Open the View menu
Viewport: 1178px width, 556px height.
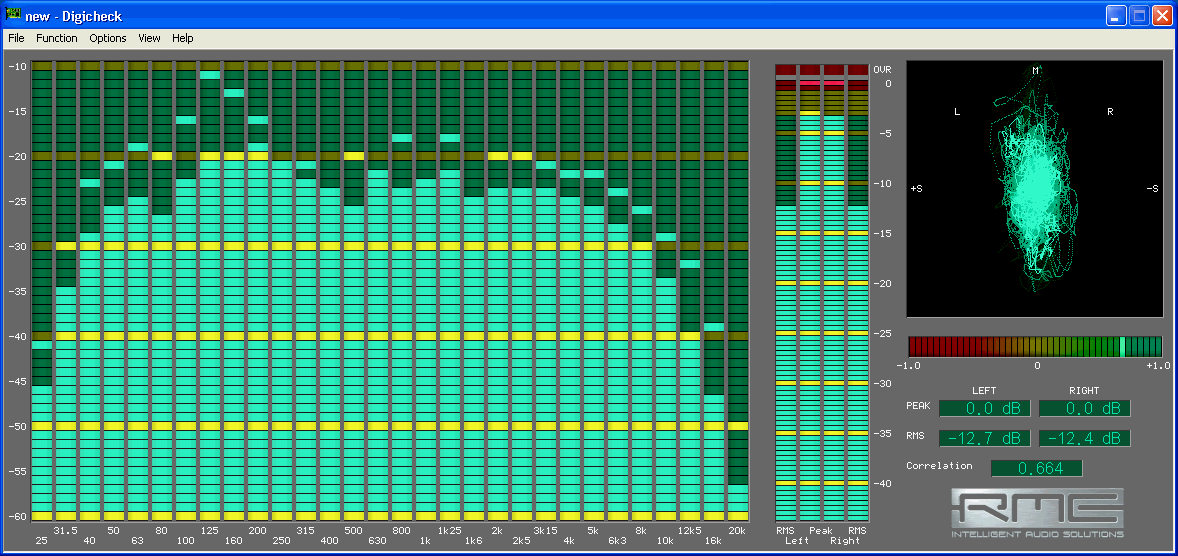click(149, 38)
